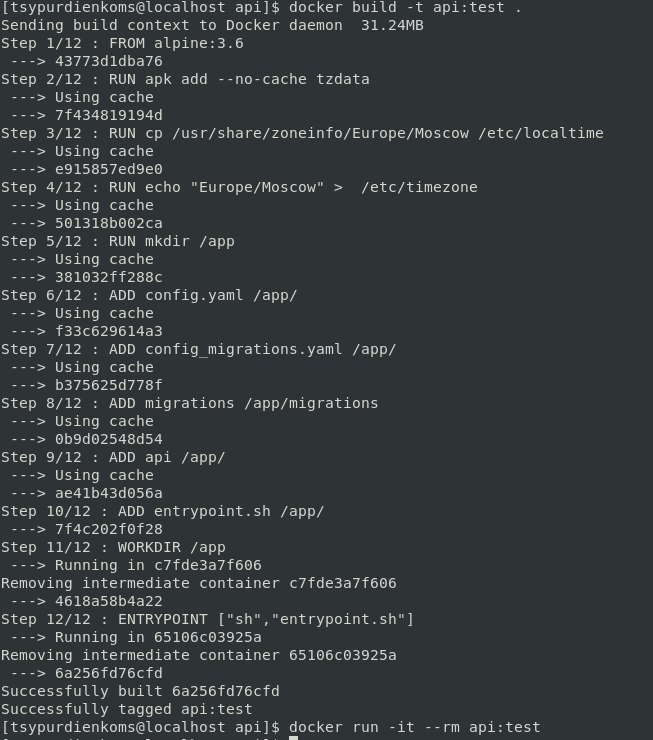Click config_migrations.yaml in Step 7

pos(243,350)
